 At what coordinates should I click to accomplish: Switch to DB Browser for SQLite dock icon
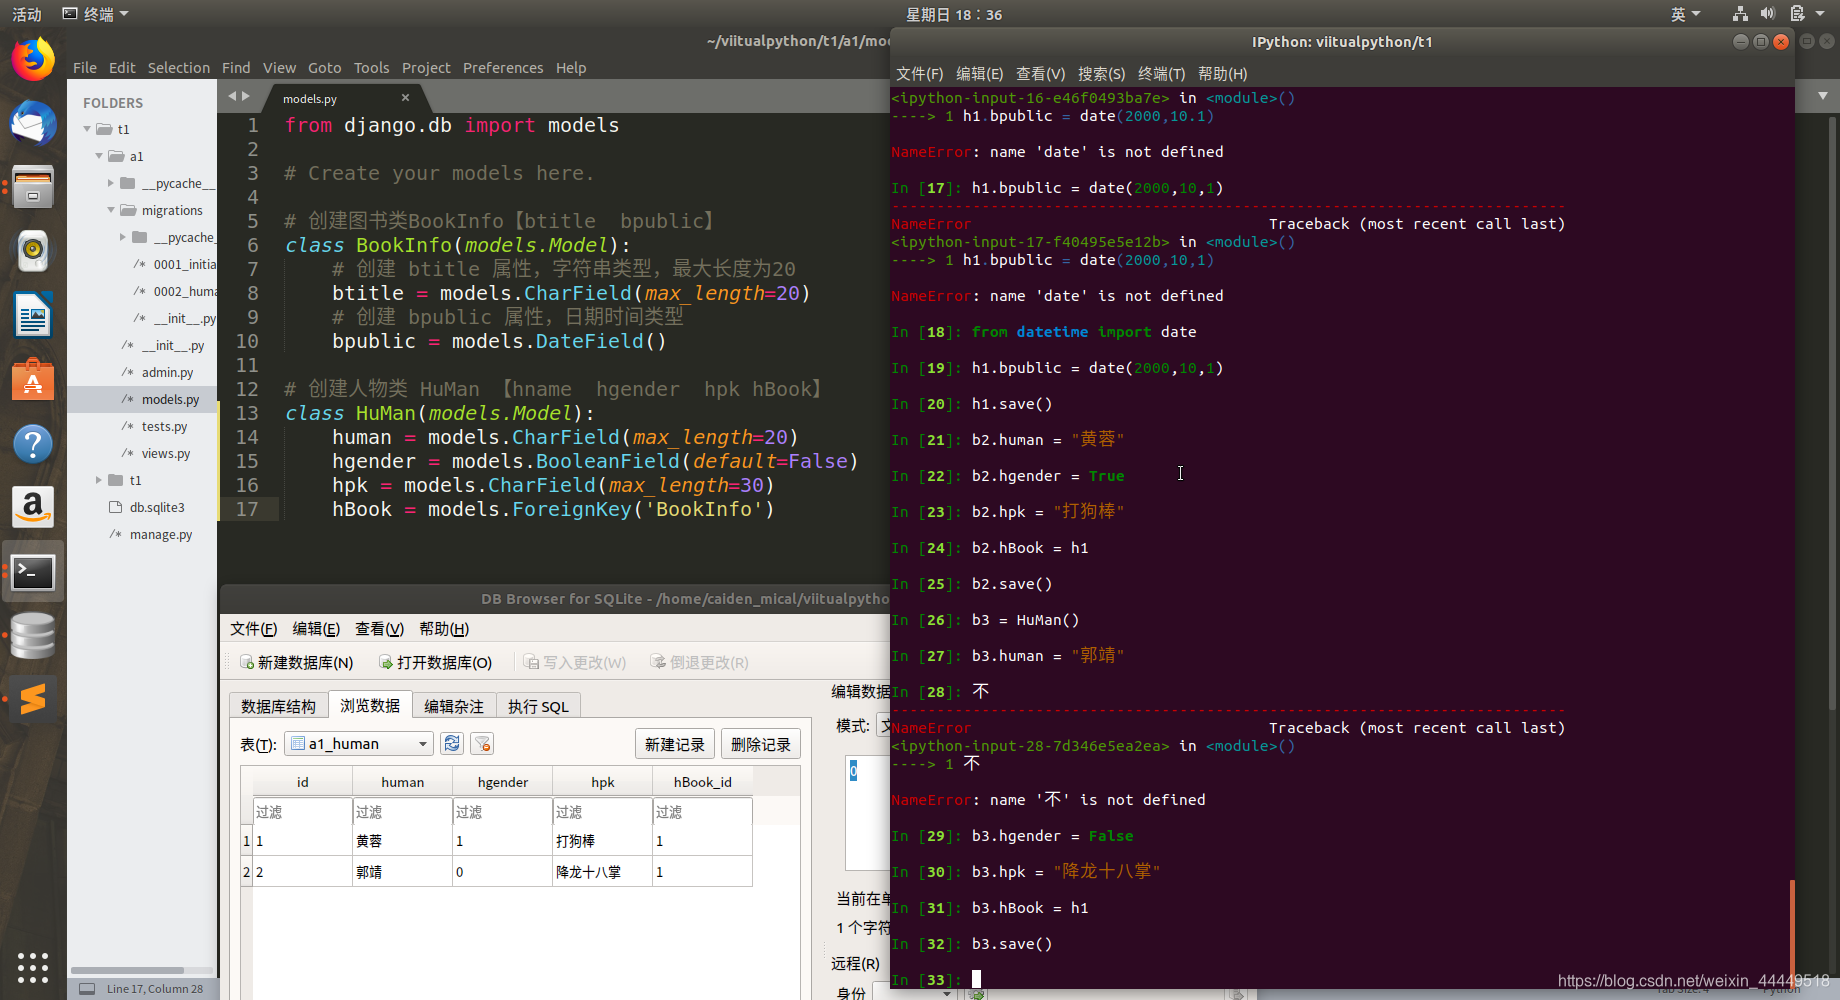click(33, 636)
